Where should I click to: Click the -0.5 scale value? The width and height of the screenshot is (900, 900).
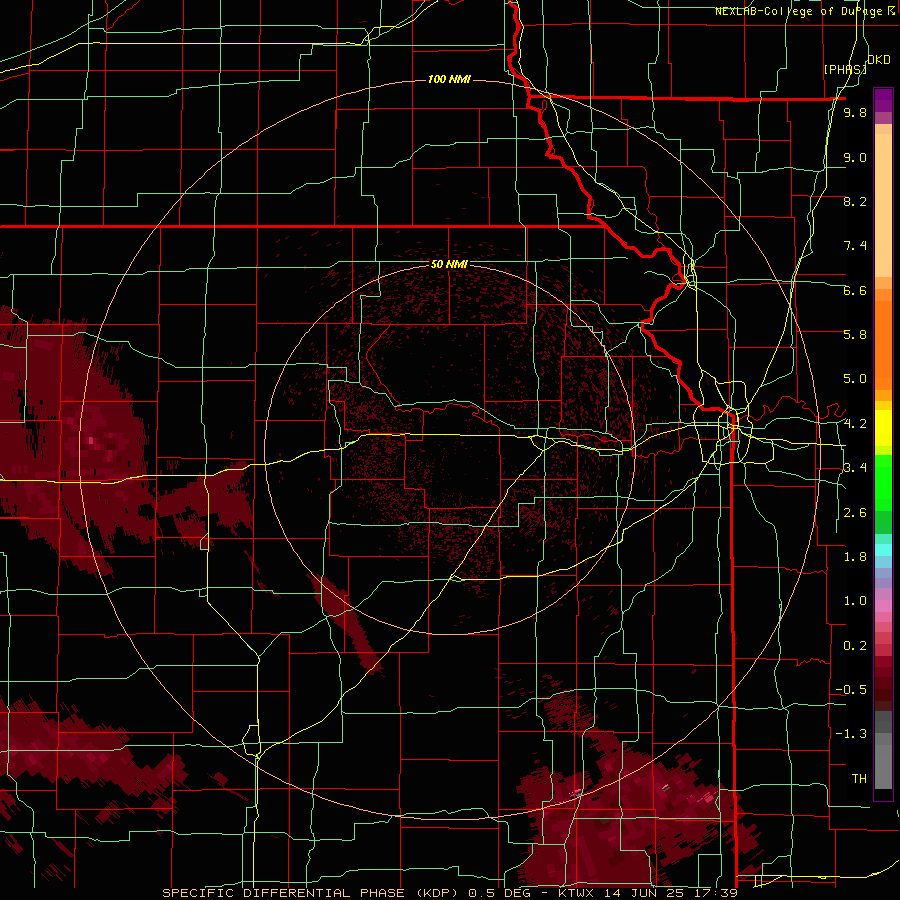tap(851, 690)
